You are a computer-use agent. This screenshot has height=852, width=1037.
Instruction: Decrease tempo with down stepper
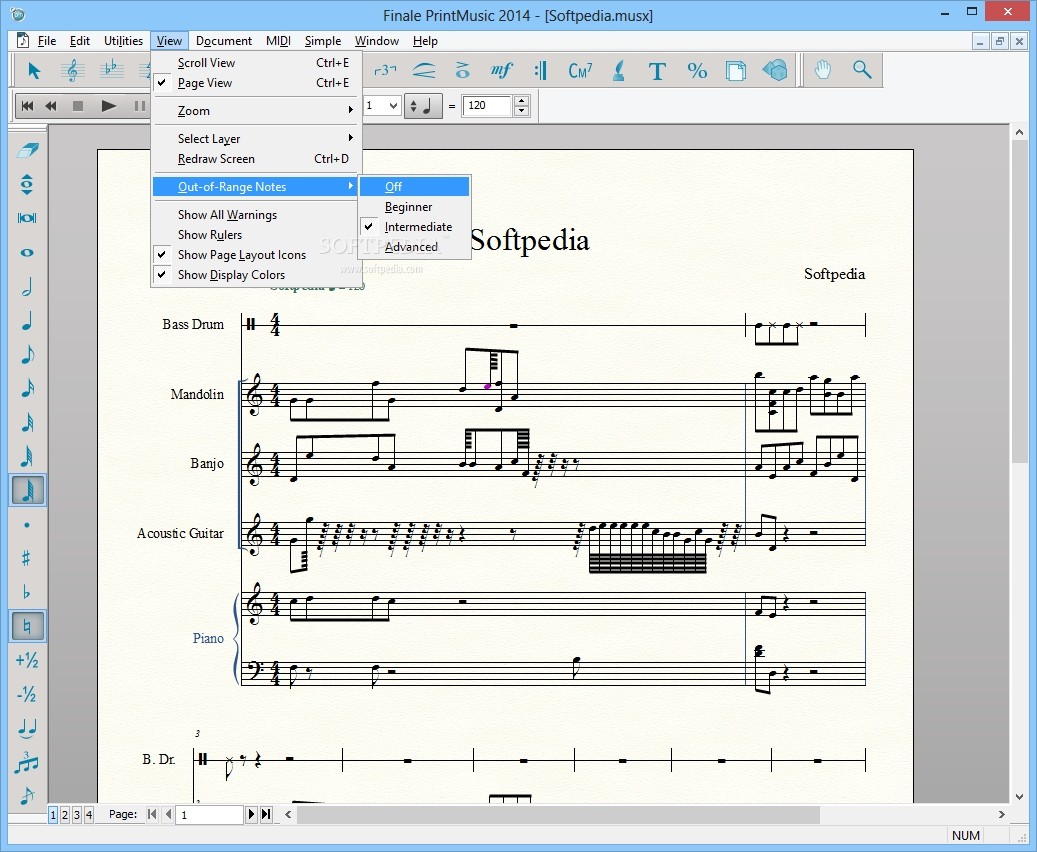tap(522, 110)
